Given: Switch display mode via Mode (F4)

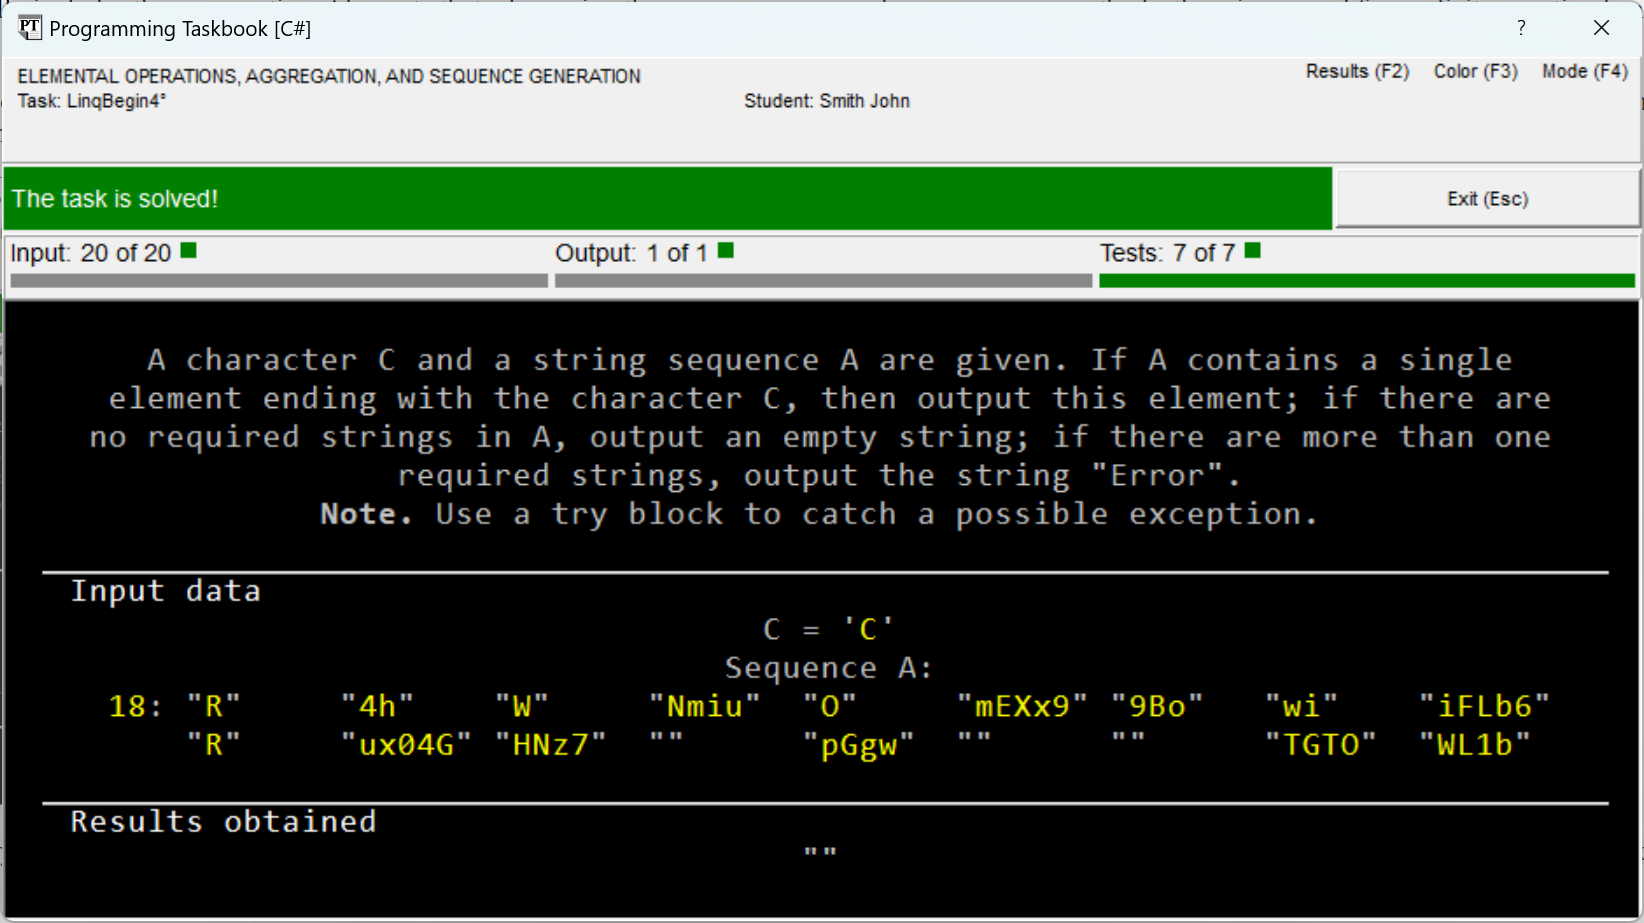Looking at the screenshot, I should click(1584, 72).
